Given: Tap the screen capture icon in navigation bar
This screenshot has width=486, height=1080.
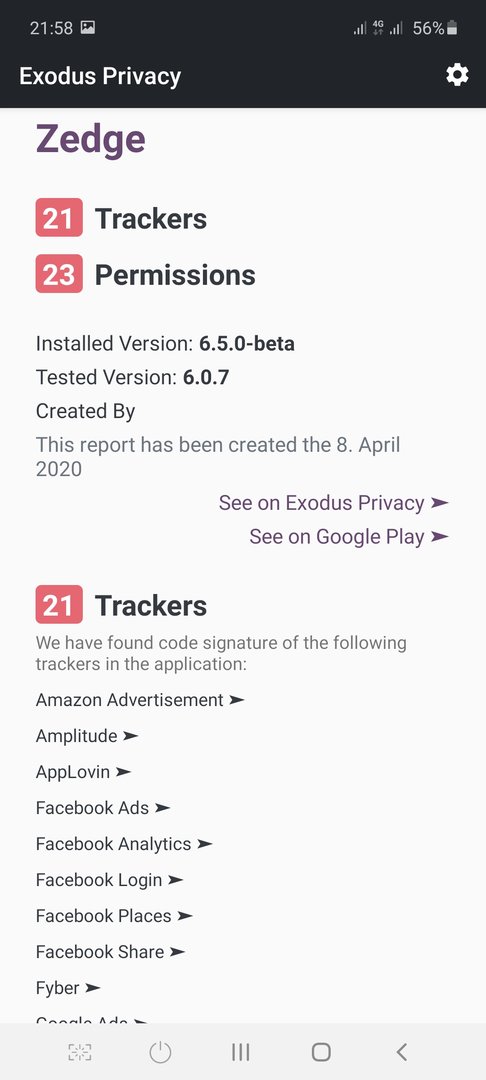Looking at the screenshot, I should click(80, 1052).
